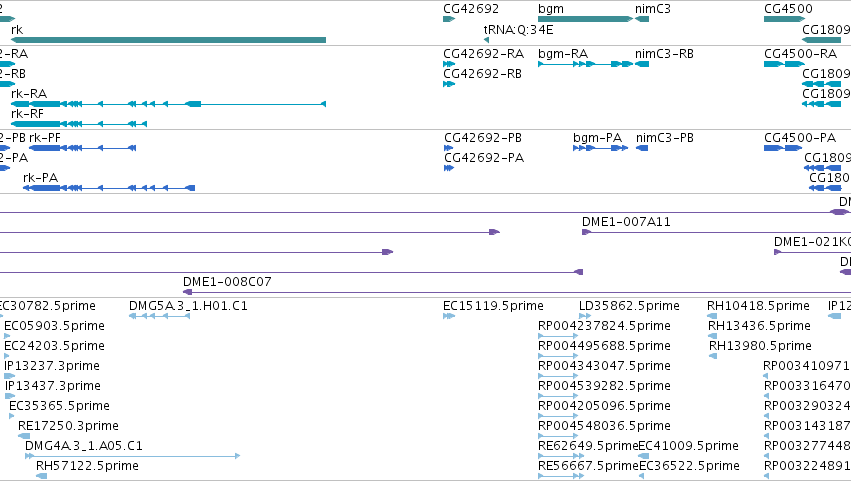Click the tRNA:Q:34E feature marker

(x=486, y=40)
